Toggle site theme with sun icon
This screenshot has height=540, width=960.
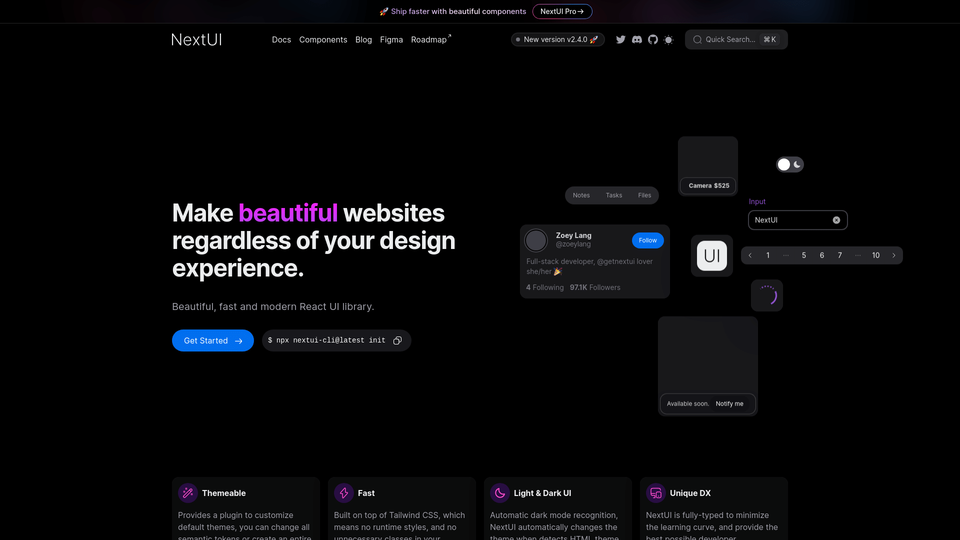pyautogui.click(x=669, y=40)
